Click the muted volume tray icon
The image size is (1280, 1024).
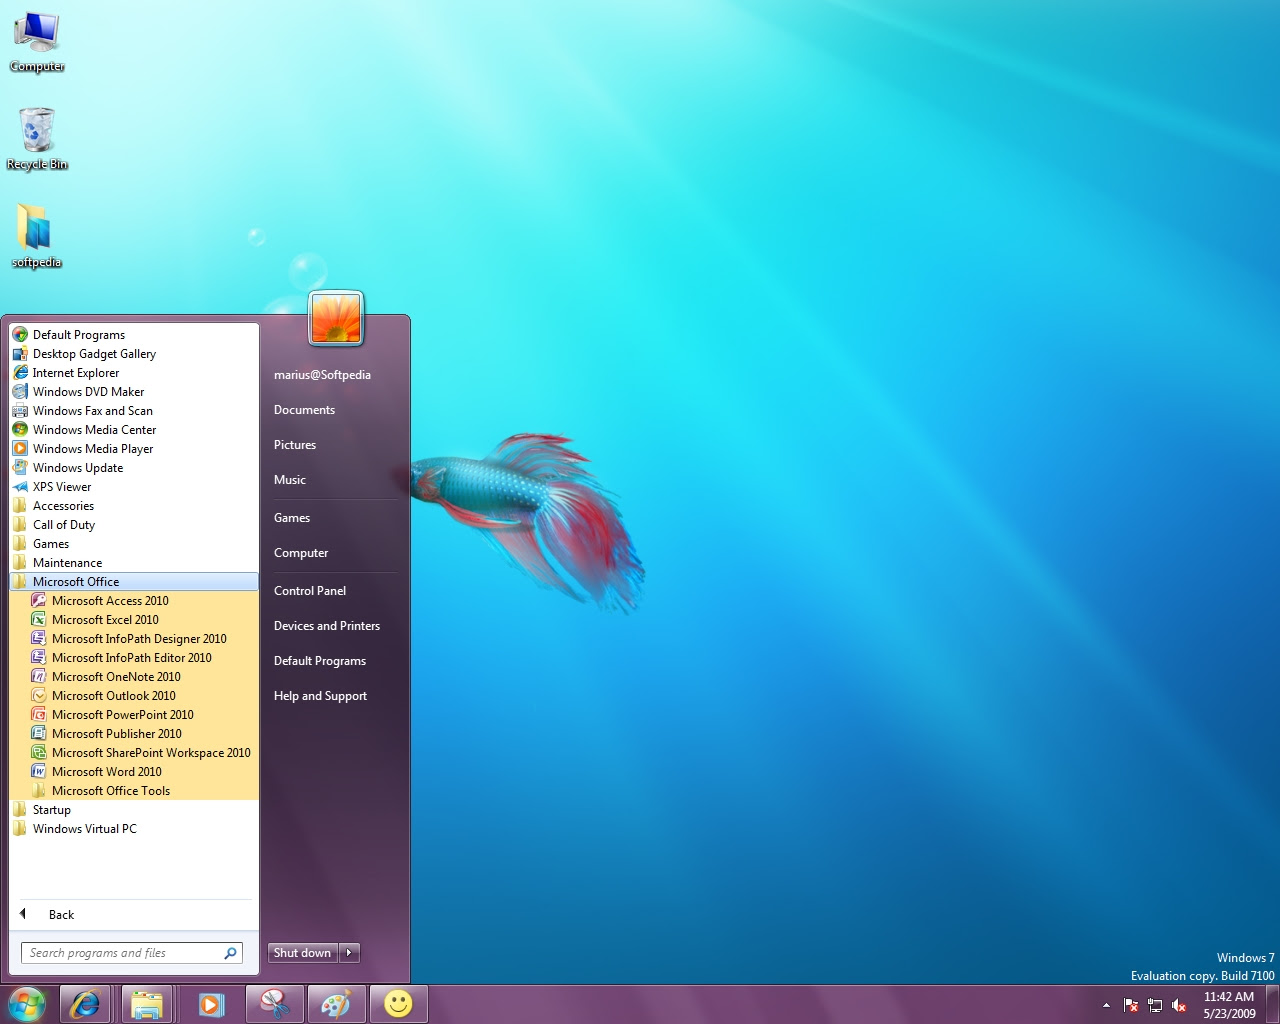pyautogui.click(x=1179, y=1005)
